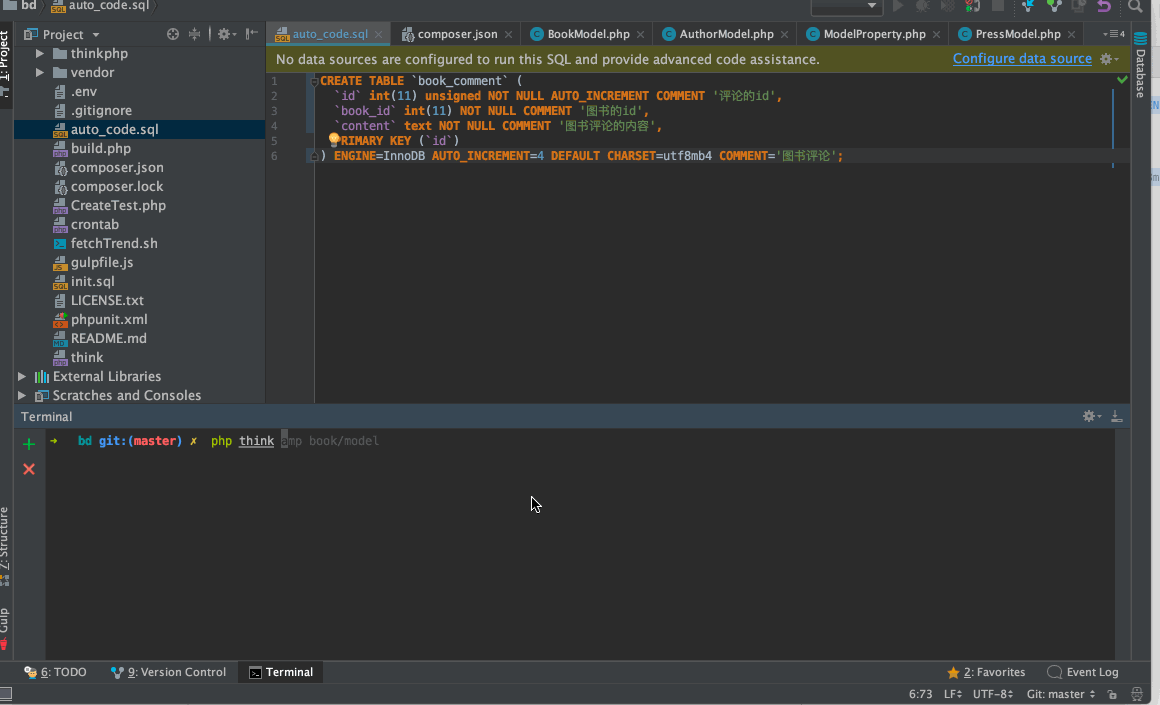Viewport: 1160px width, 705px height.
Task: Open Project panel gear settings
Action: (x=226, y=34)
